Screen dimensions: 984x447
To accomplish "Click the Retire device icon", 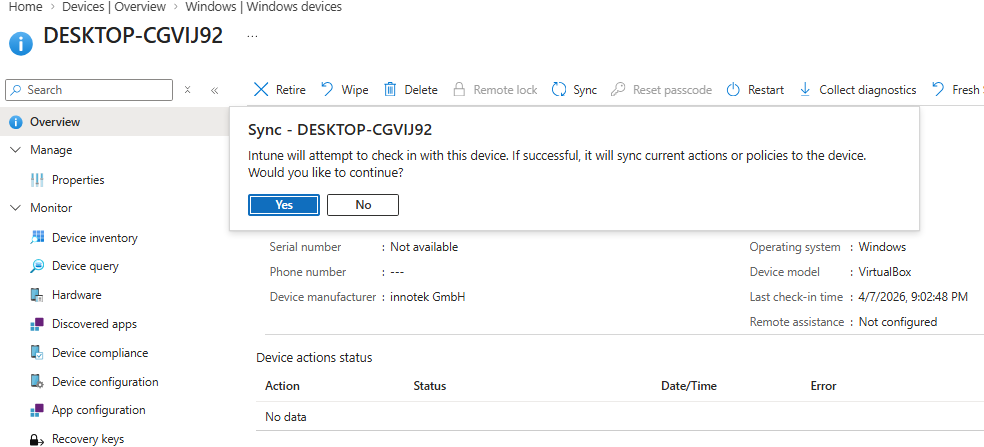I will point(261,90).
